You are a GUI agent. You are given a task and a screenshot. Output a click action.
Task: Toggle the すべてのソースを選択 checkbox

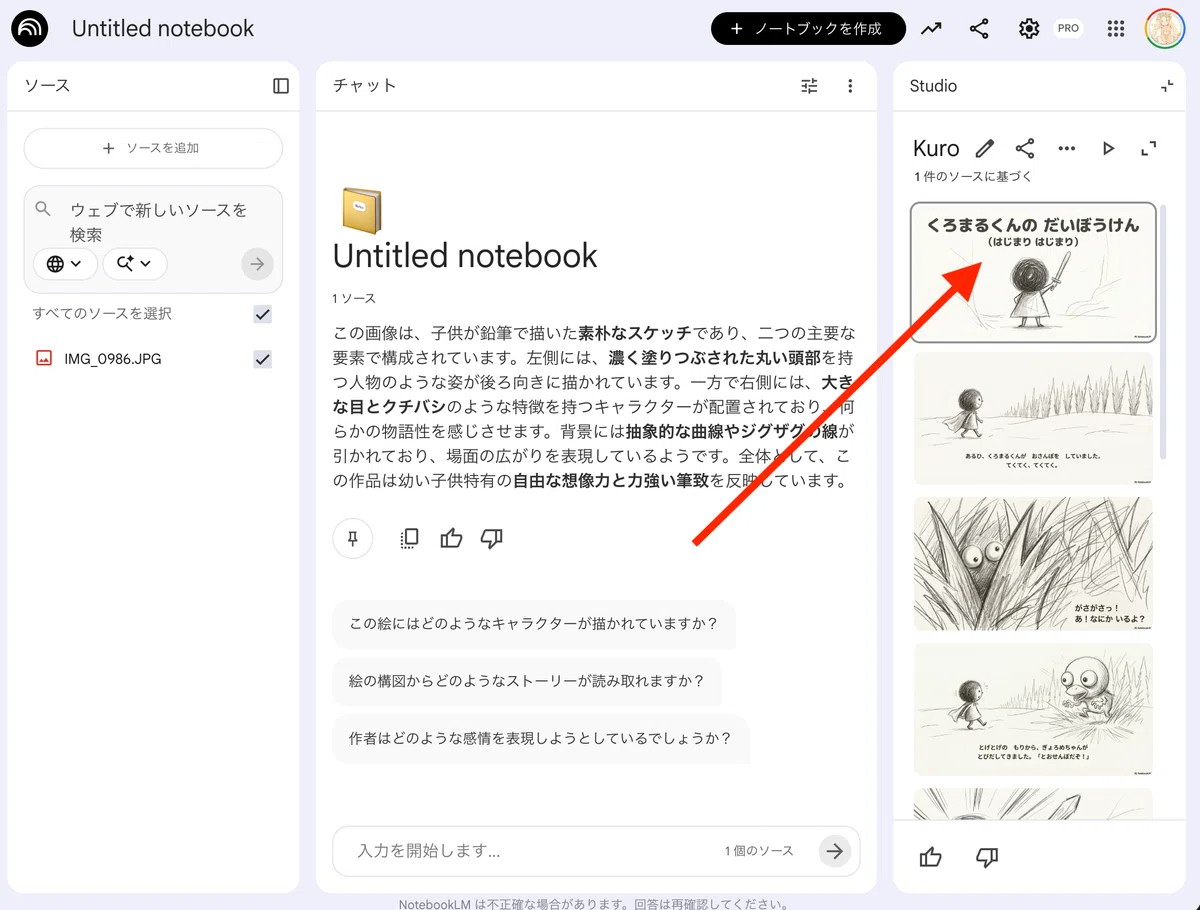point(262,314)
